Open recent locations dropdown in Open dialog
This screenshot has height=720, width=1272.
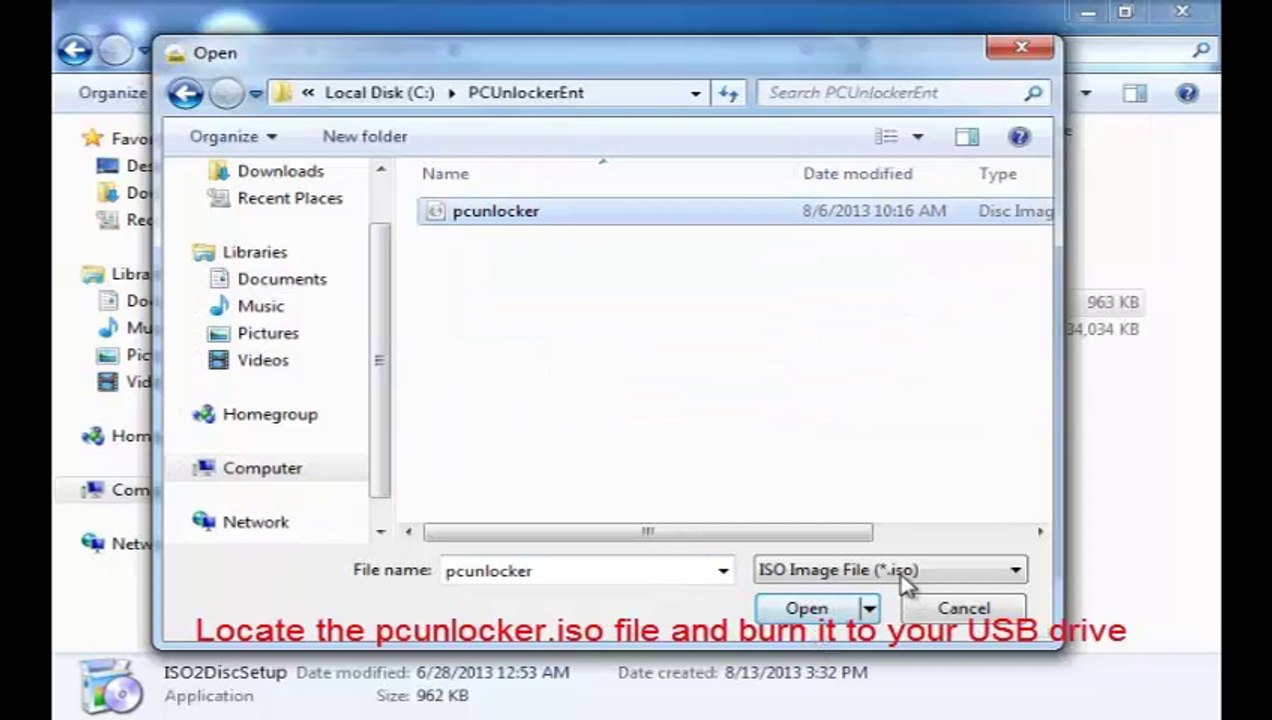256,94
